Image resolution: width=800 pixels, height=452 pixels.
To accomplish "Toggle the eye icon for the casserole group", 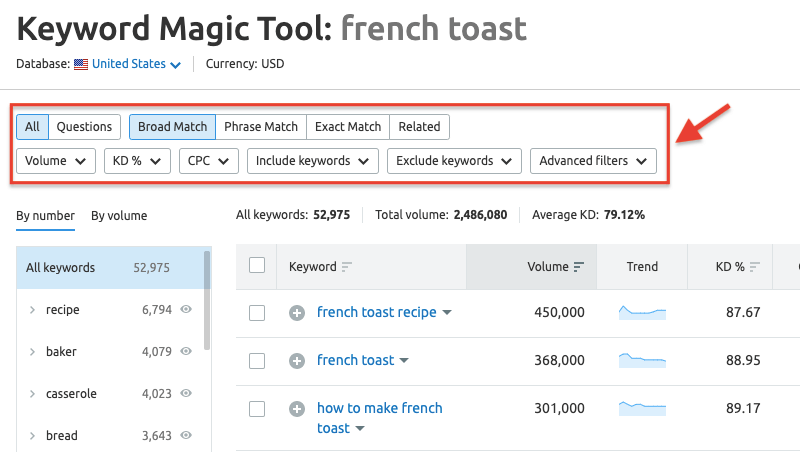I will (x=186, y=393).
